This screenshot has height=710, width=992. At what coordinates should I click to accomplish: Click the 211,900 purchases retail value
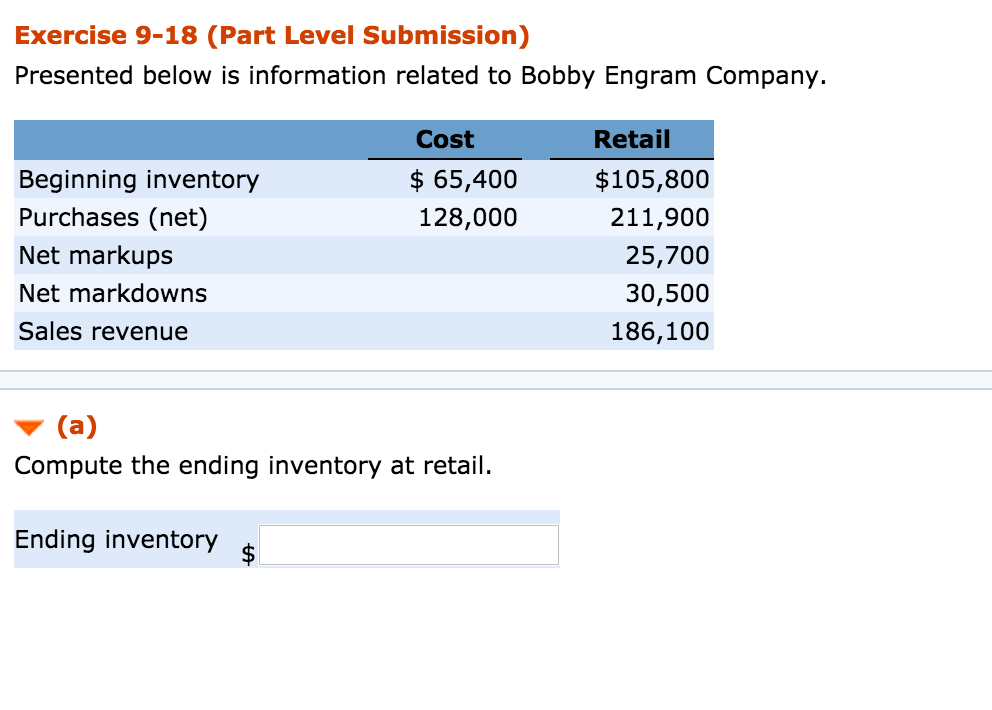point(660,218)
